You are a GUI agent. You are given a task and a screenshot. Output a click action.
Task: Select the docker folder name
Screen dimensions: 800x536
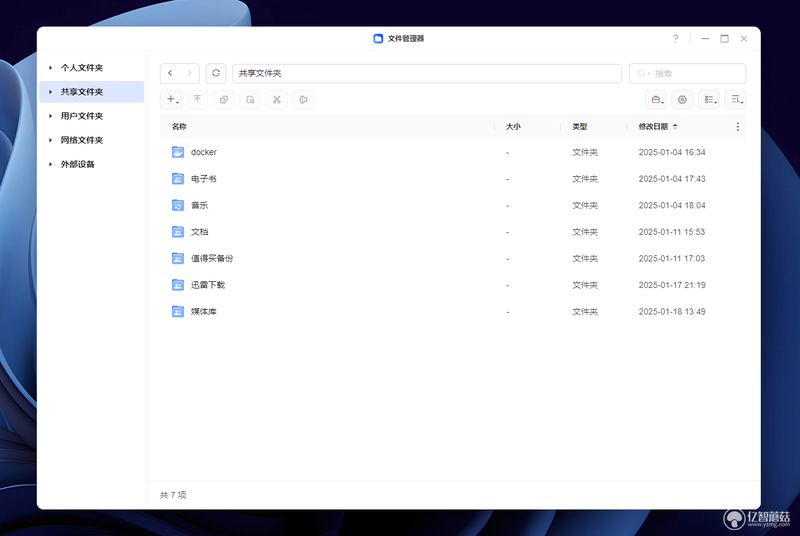click(204, 152)
